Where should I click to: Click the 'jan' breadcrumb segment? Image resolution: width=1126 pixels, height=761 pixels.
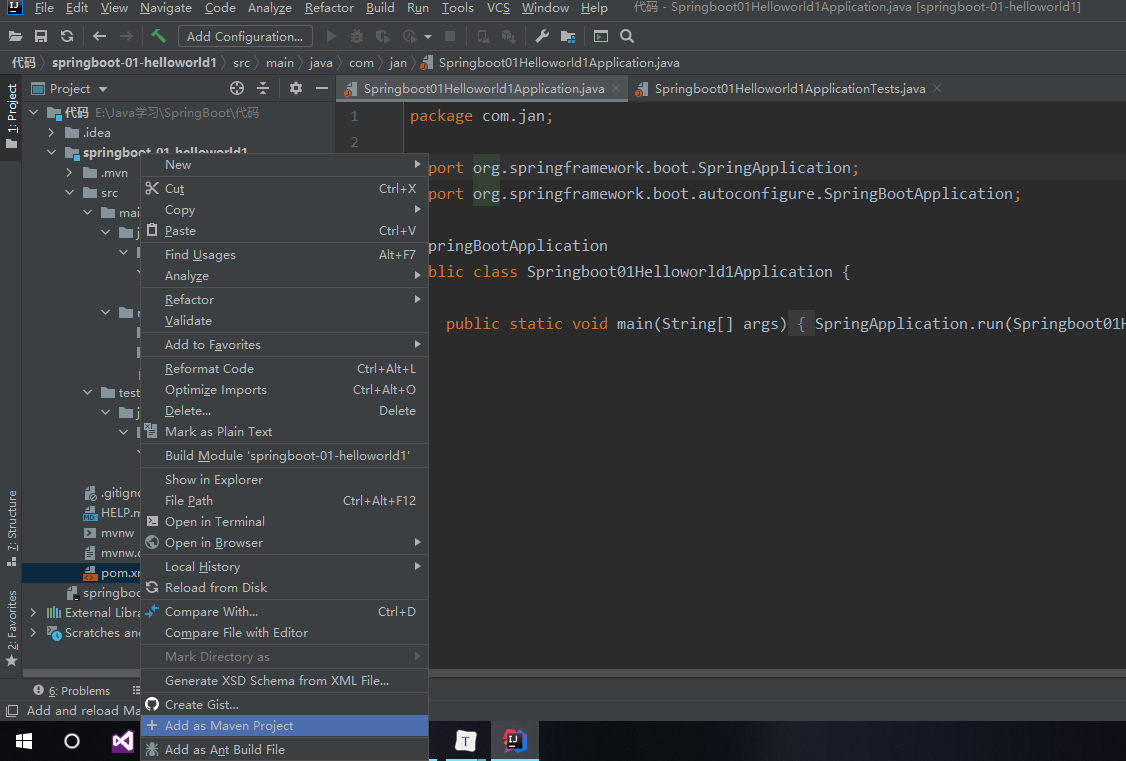coord(398,63)
